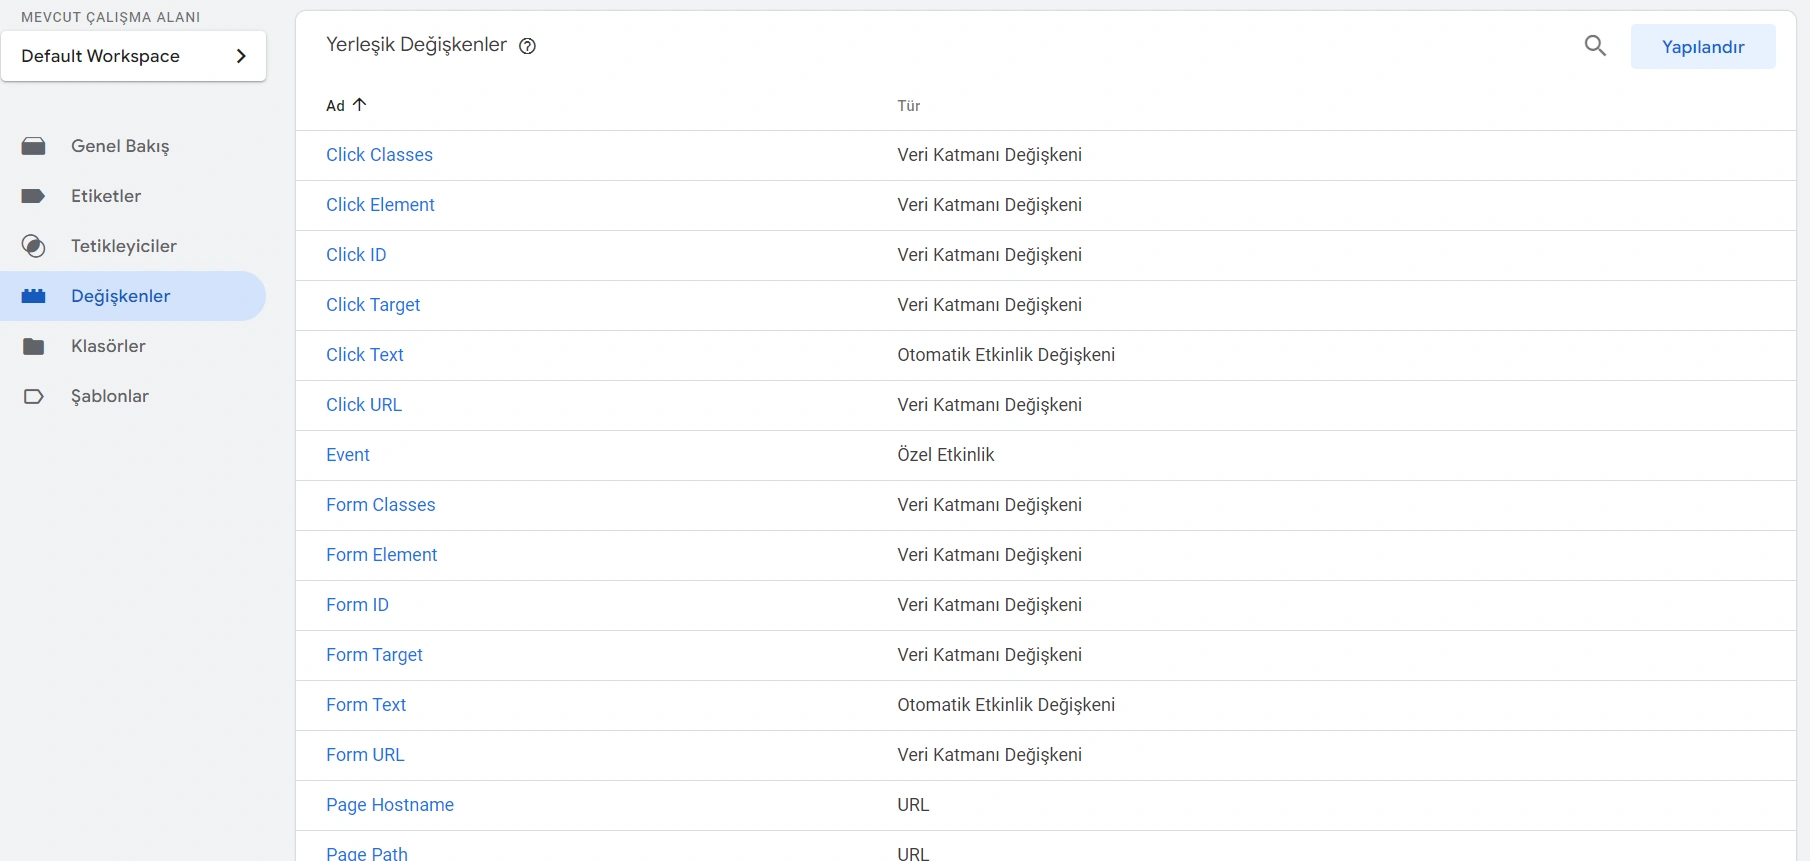Viewport: 1810px width, 861px height.
Task: Click the URL type in Page Hostname row
Action: click(913, 805)
